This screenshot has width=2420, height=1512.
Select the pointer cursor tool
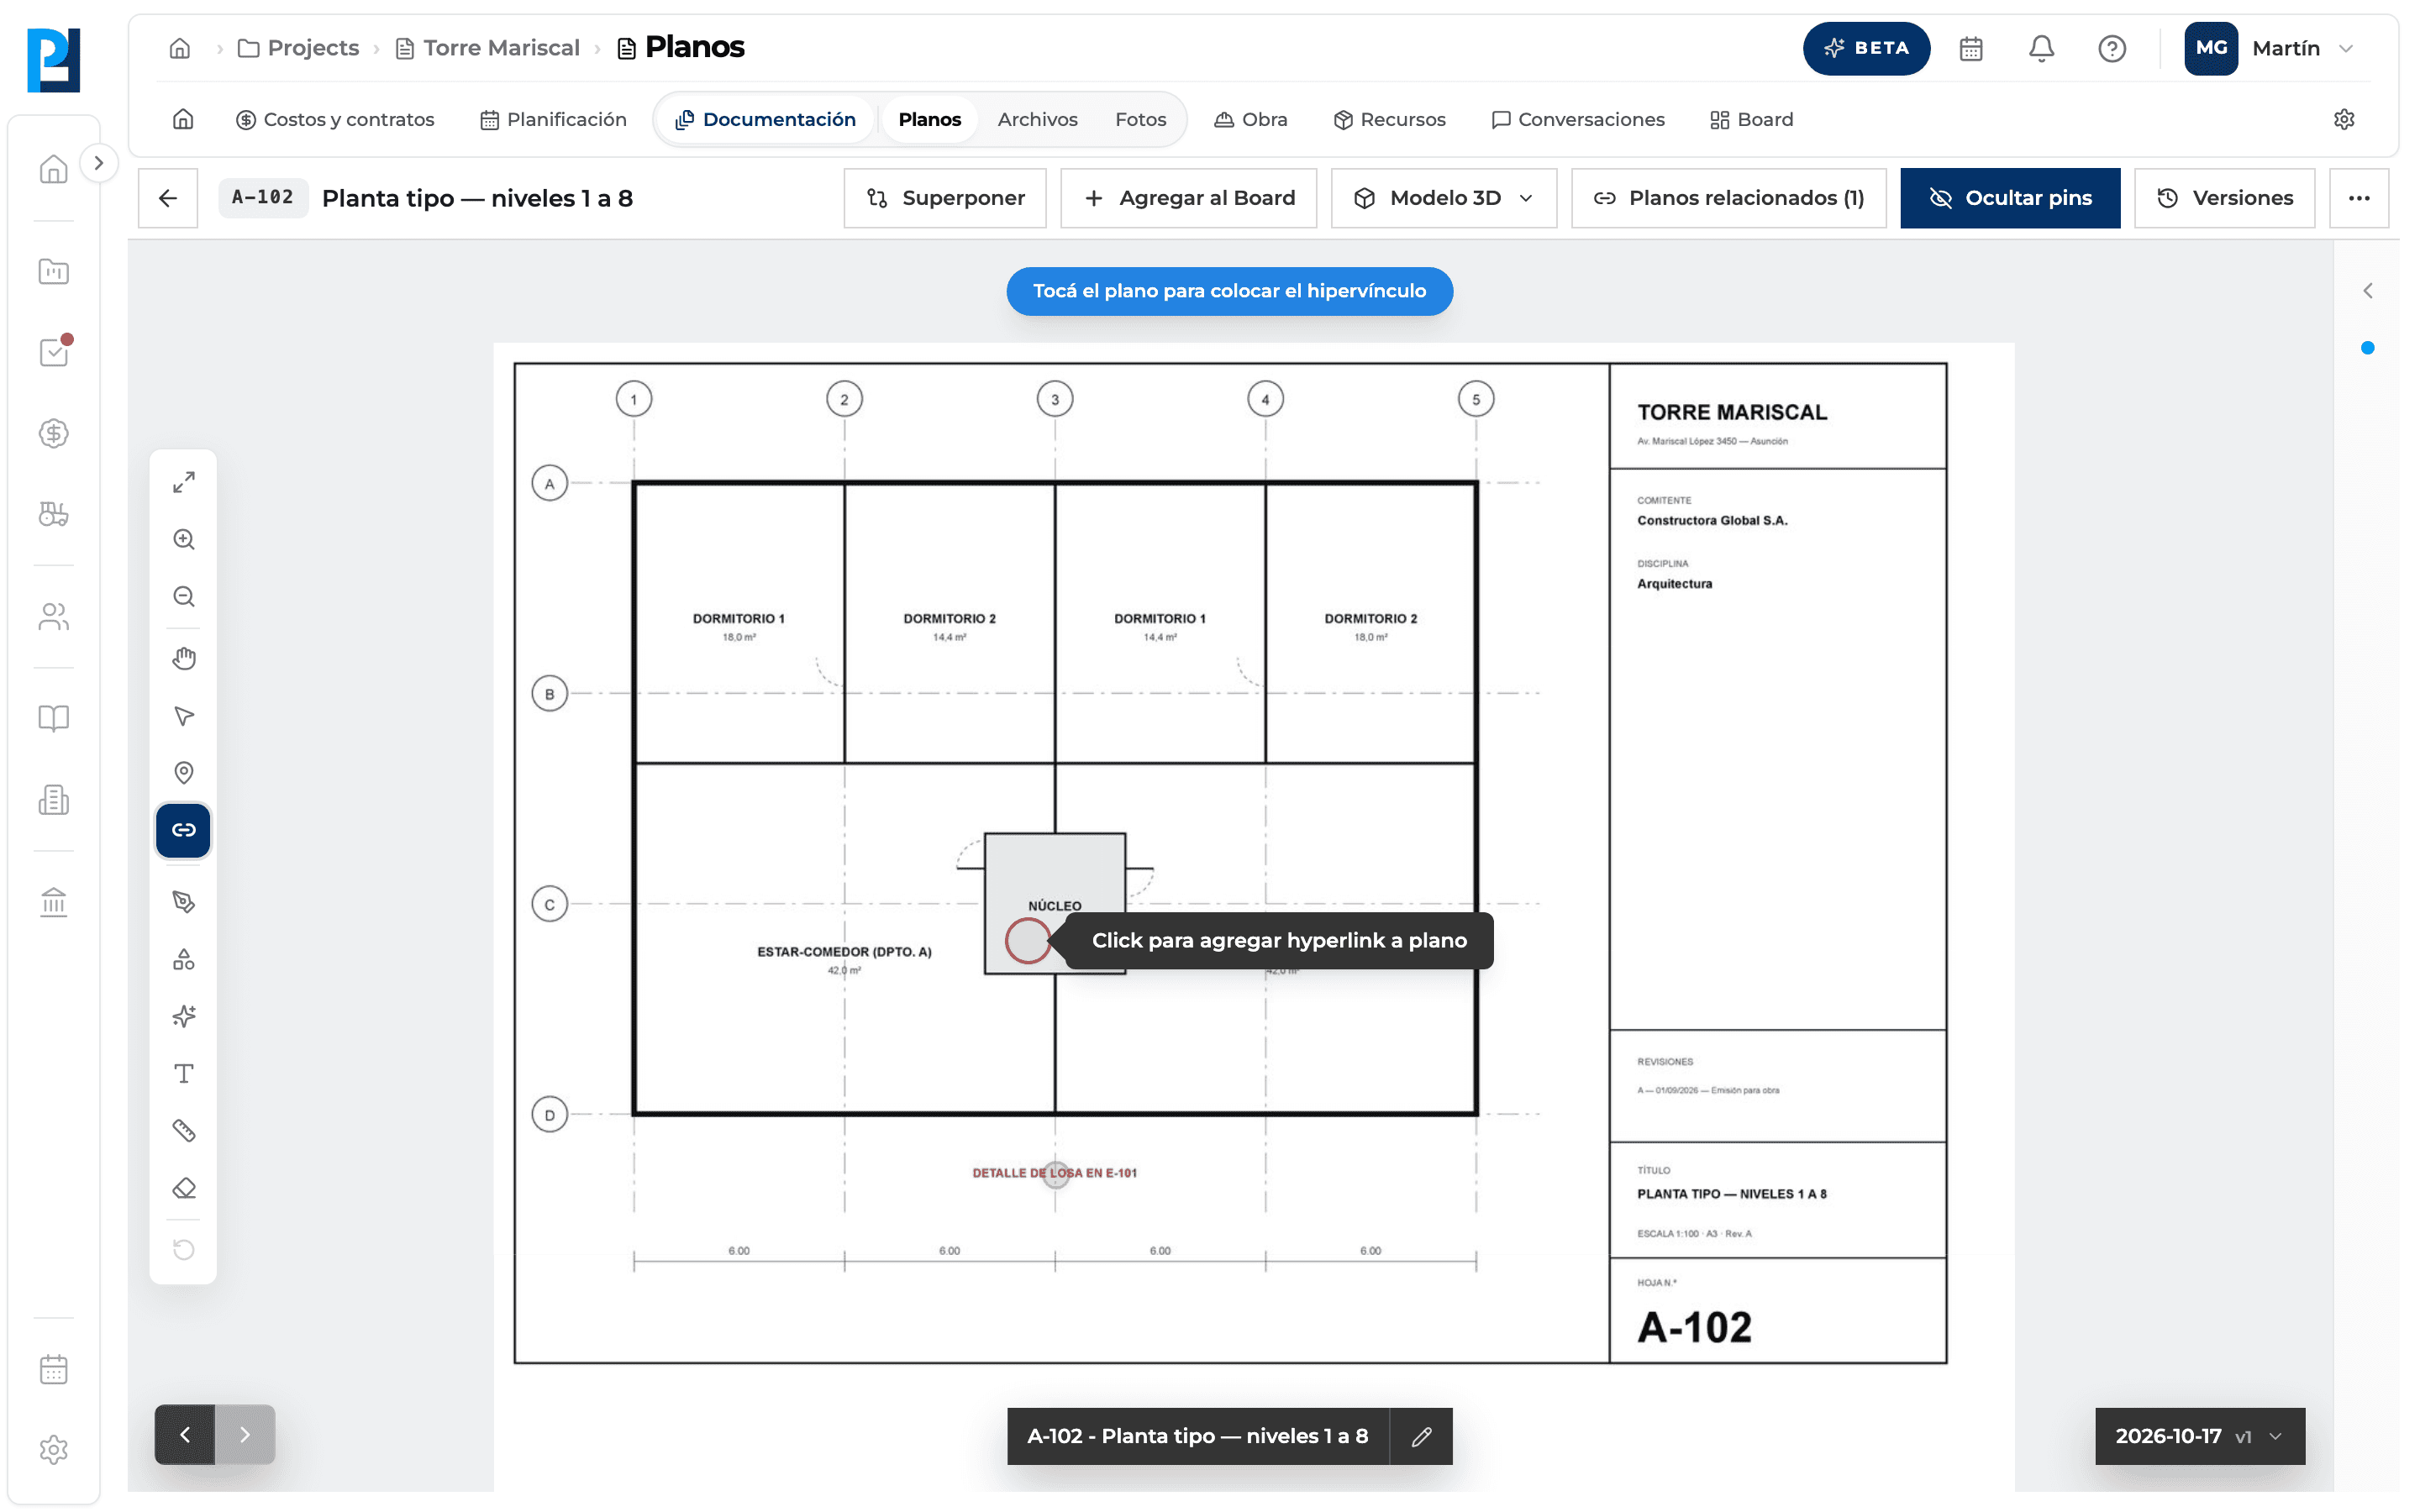click(x=183, y=716)
